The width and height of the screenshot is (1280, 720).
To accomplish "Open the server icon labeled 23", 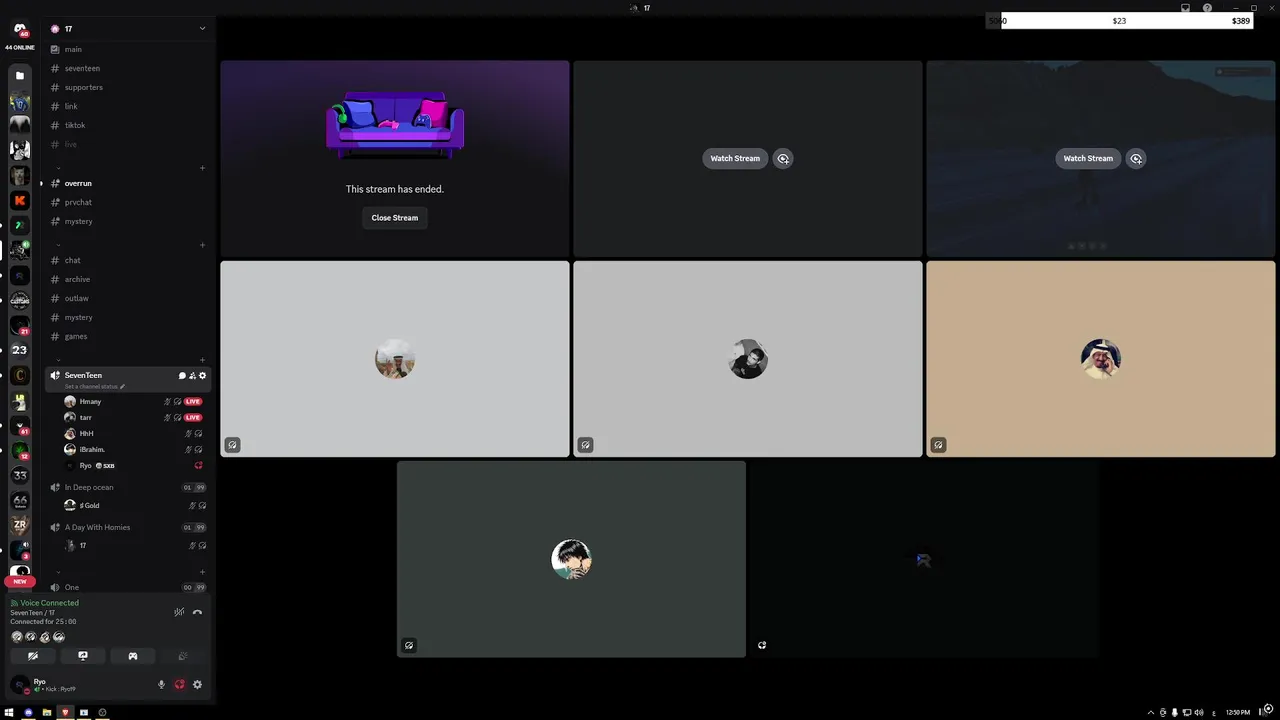I will [x=19, y=350].
